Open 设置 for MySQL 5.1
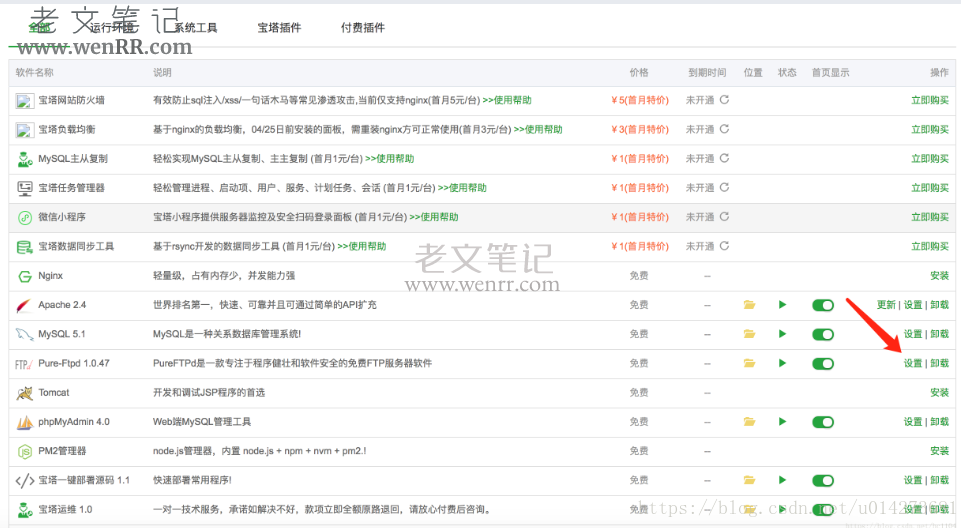This screenshot has width=969, height=528. tap(913, 334)
